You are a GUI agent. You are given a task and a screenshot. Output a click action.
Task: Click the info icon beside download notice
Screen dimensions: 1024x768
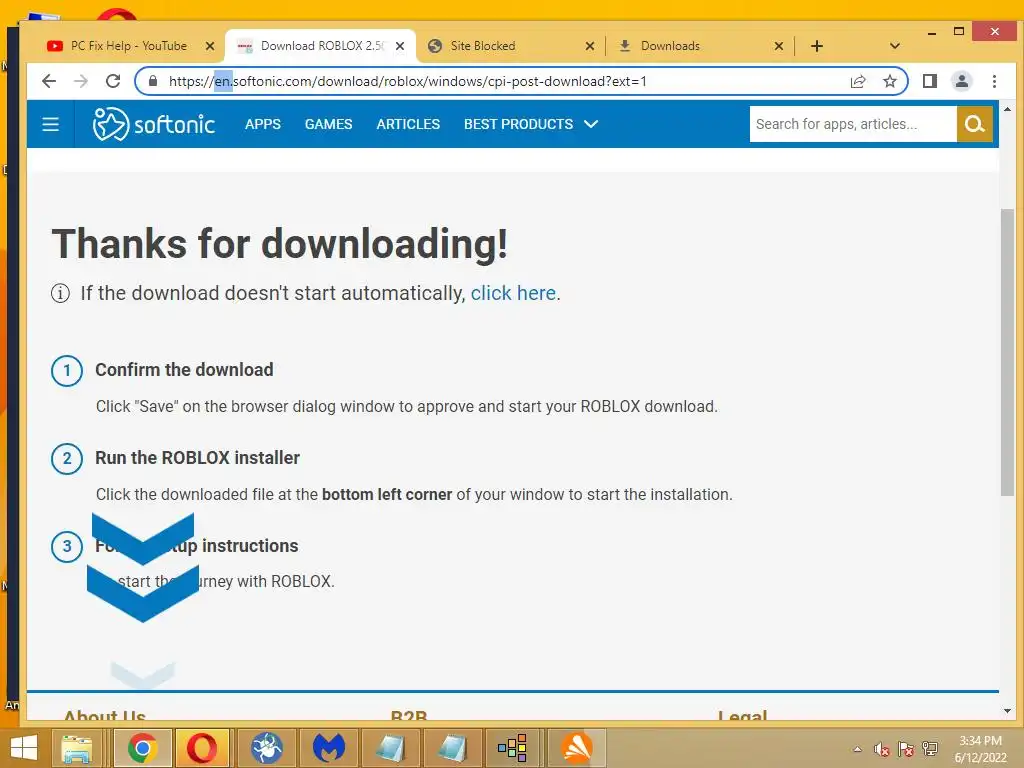pos(60,294)
